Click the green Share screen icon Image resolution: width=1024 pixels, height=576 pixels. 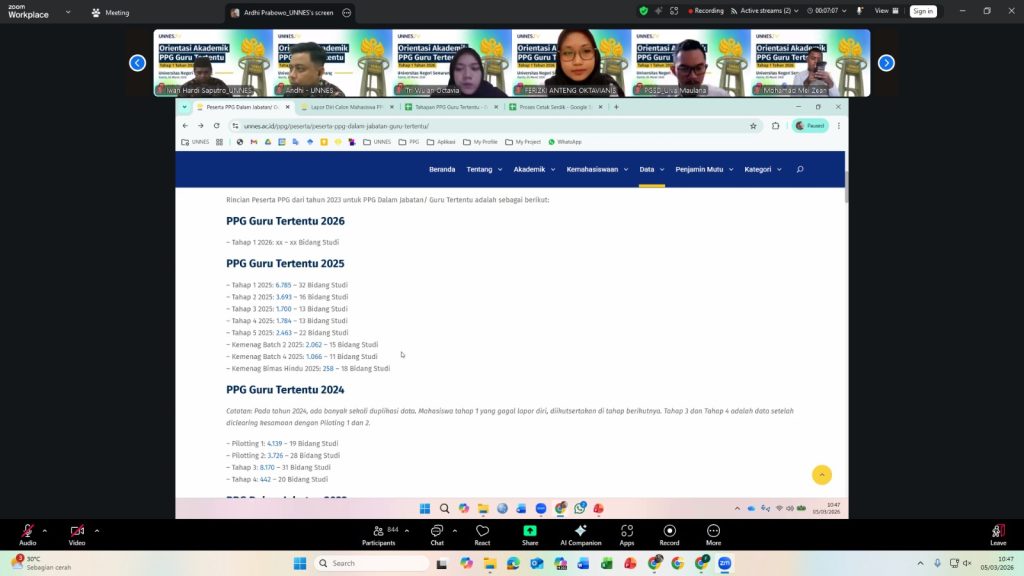point(530,531)
